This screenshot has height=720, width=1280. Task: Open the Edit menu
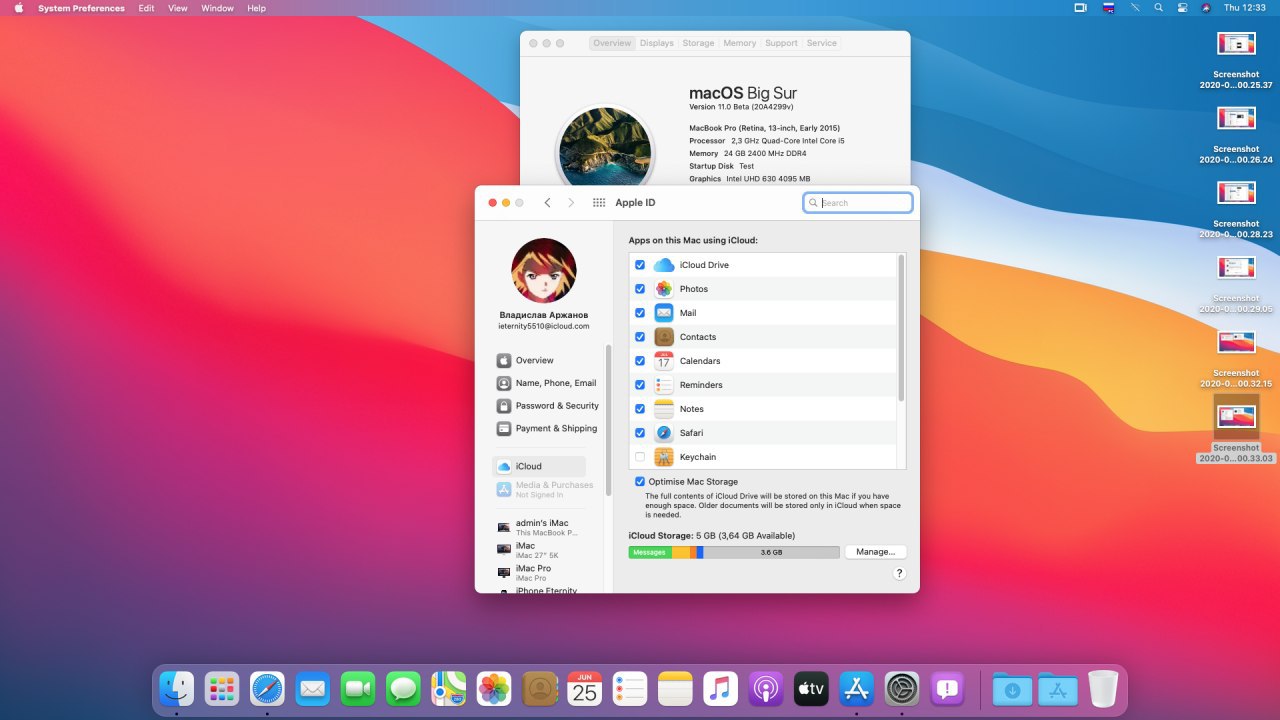coord(146,7)
